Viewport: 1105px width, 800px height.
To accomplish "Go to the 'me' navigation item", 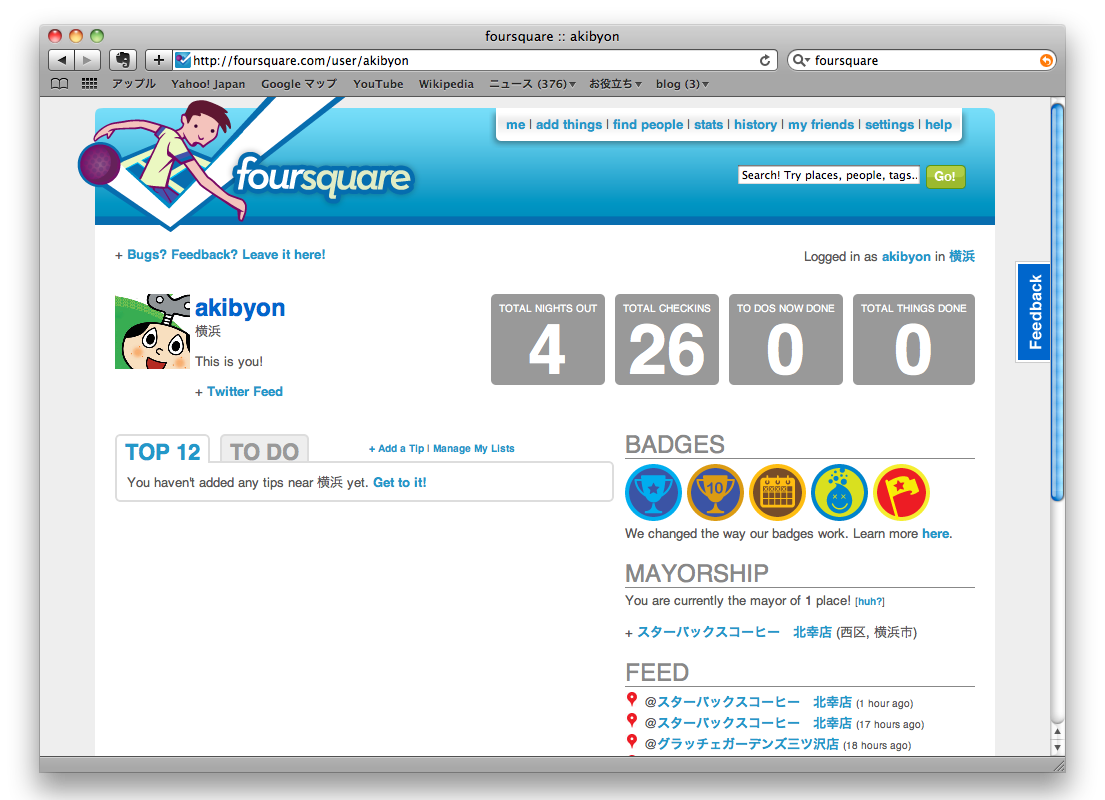I will [515, 125].
